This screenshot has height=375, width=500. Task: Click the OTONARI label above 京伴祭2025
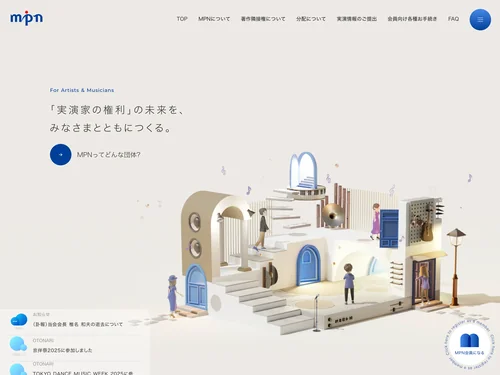(43, 340)
